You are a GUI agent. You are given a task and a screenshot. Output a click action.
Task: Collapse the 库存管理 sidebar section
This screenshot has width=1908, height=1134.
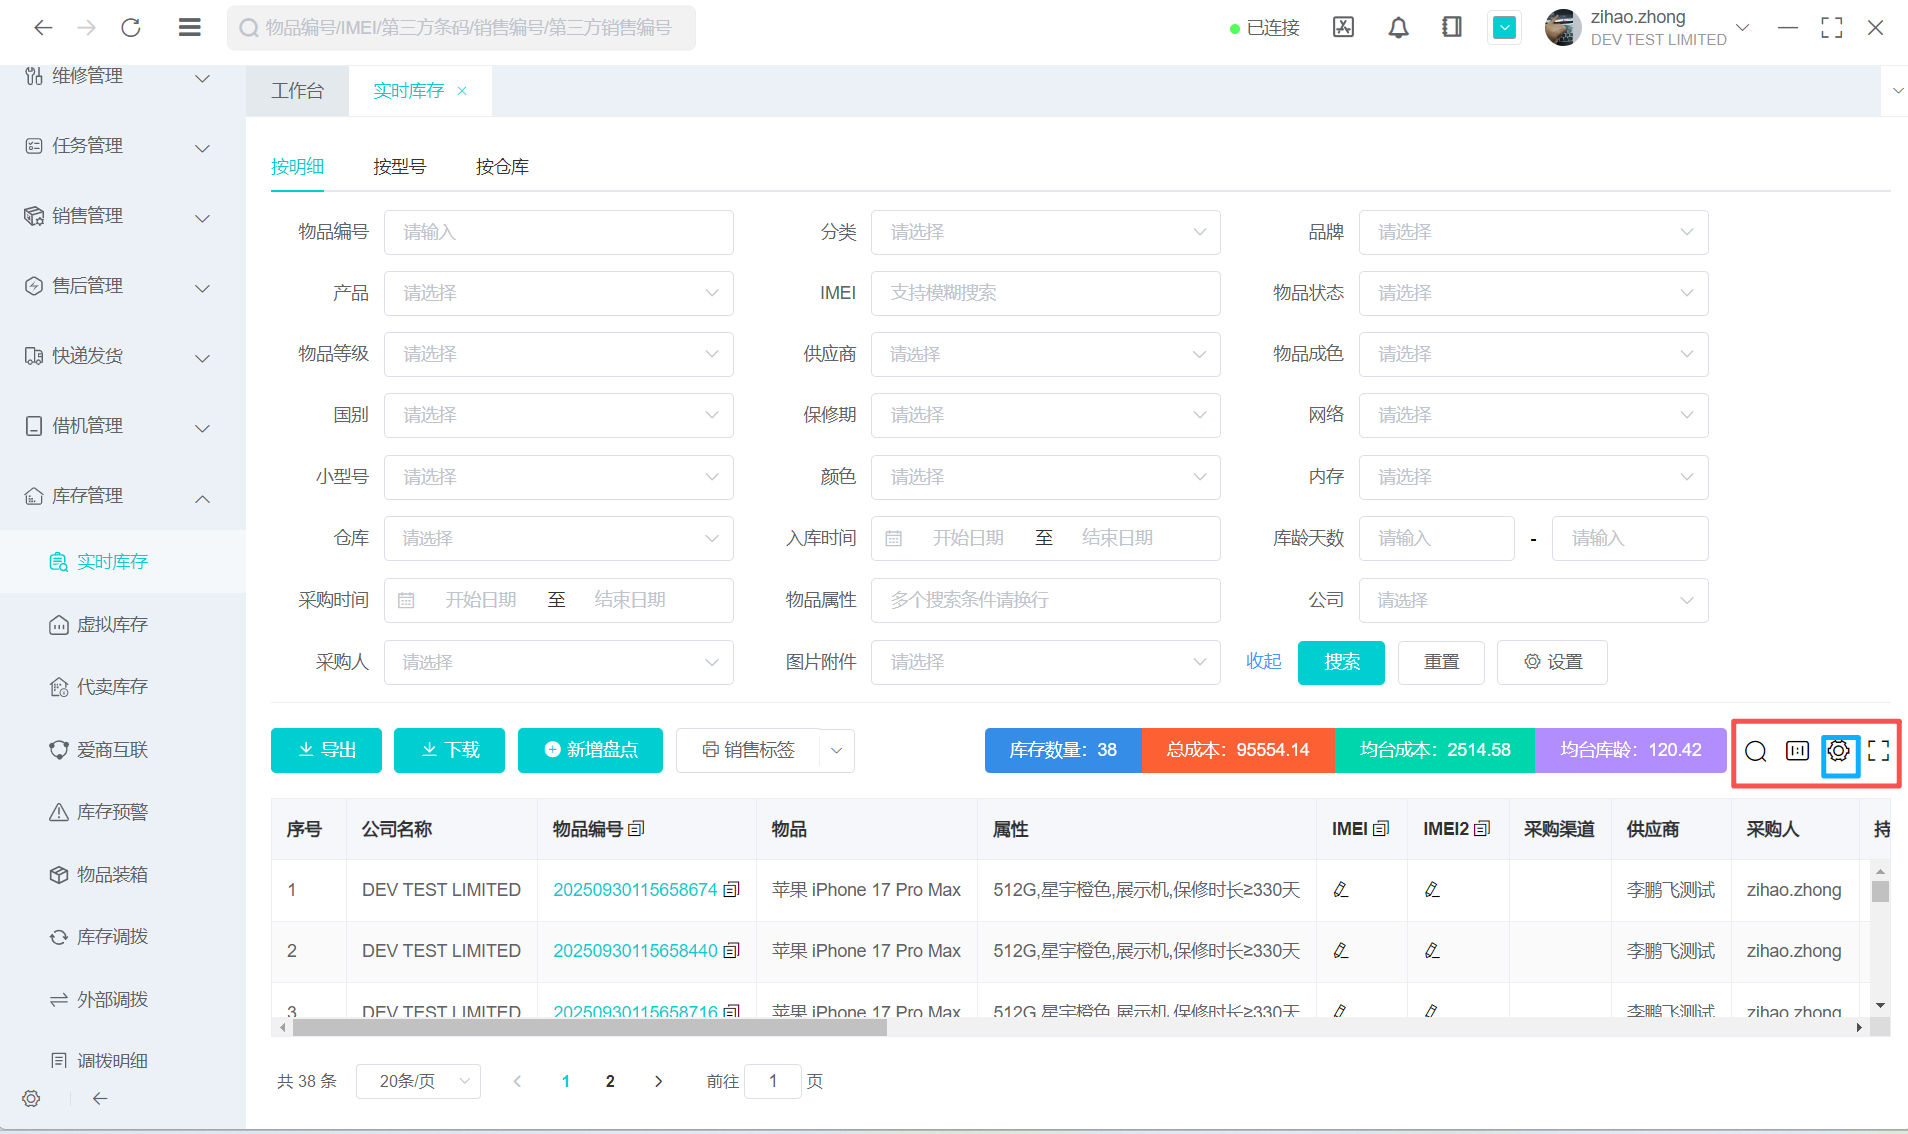(202, 498)
